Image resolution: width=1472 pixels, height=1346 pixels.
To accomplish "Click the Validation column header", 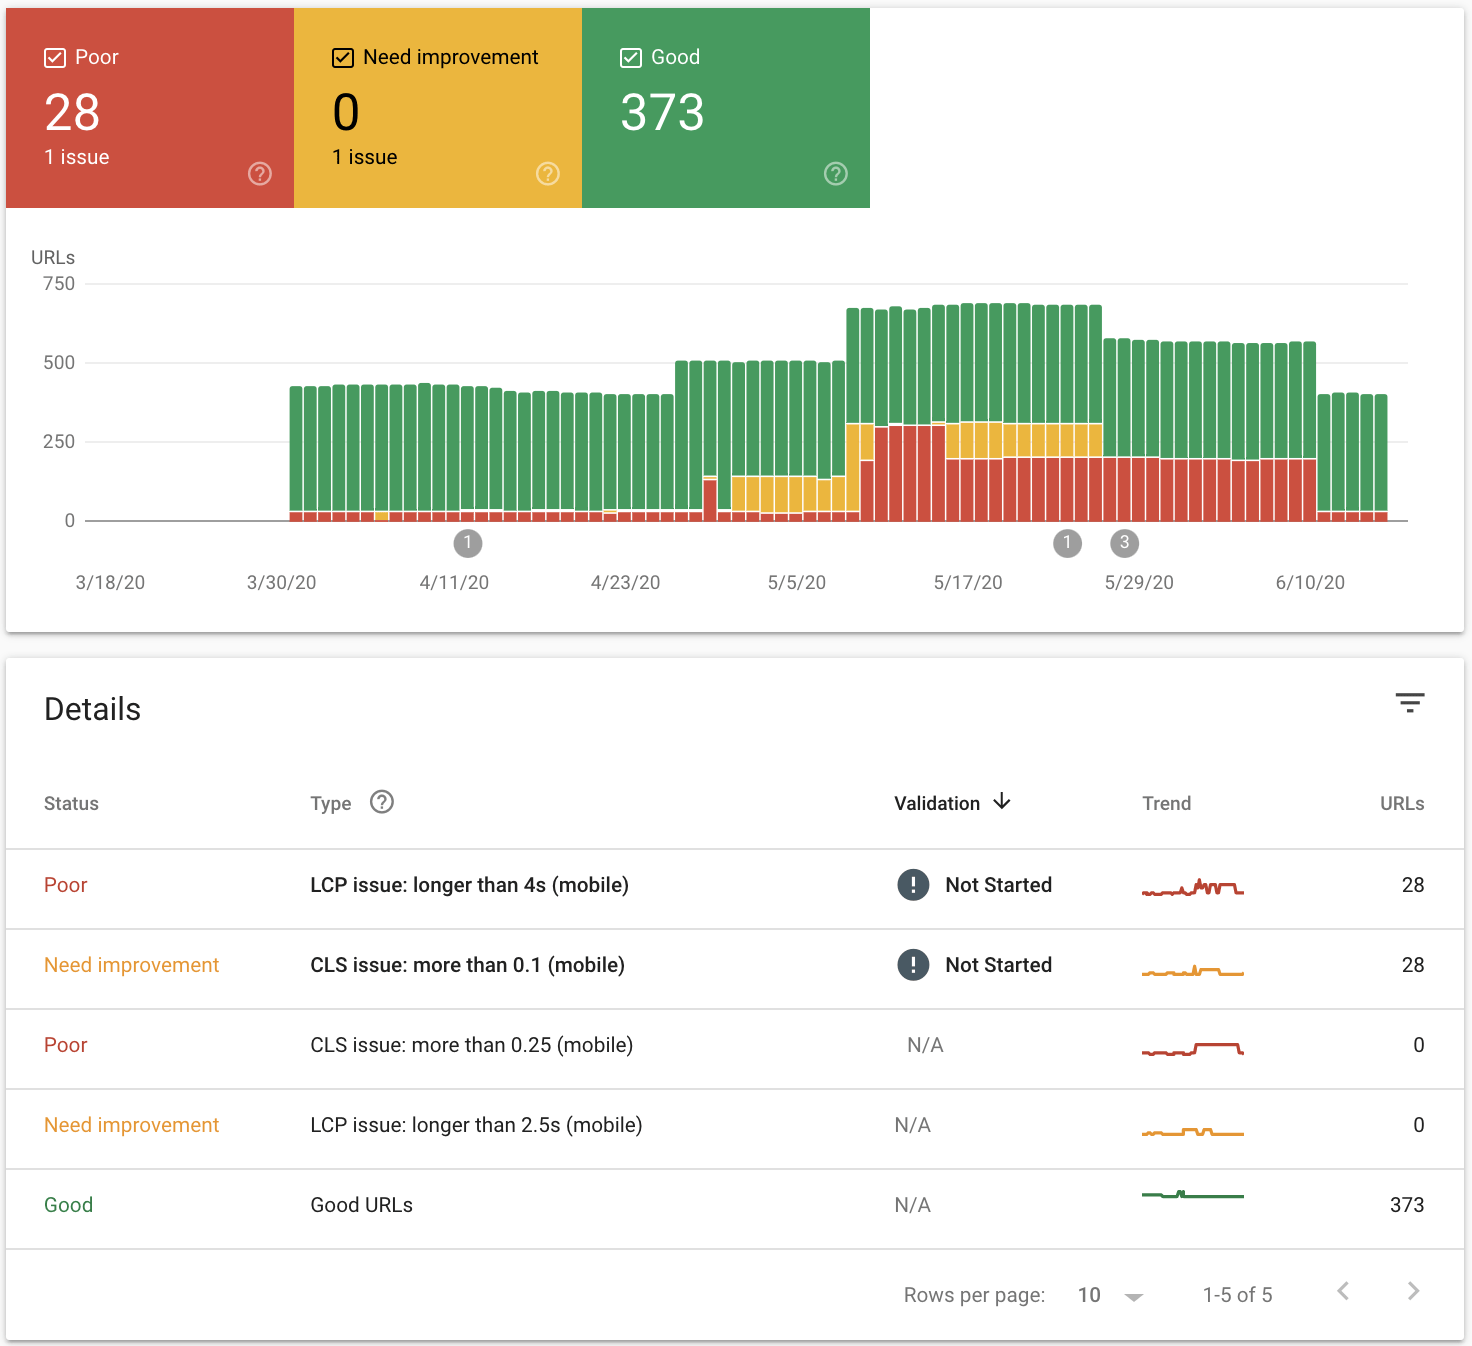I will tap(937, 803).
